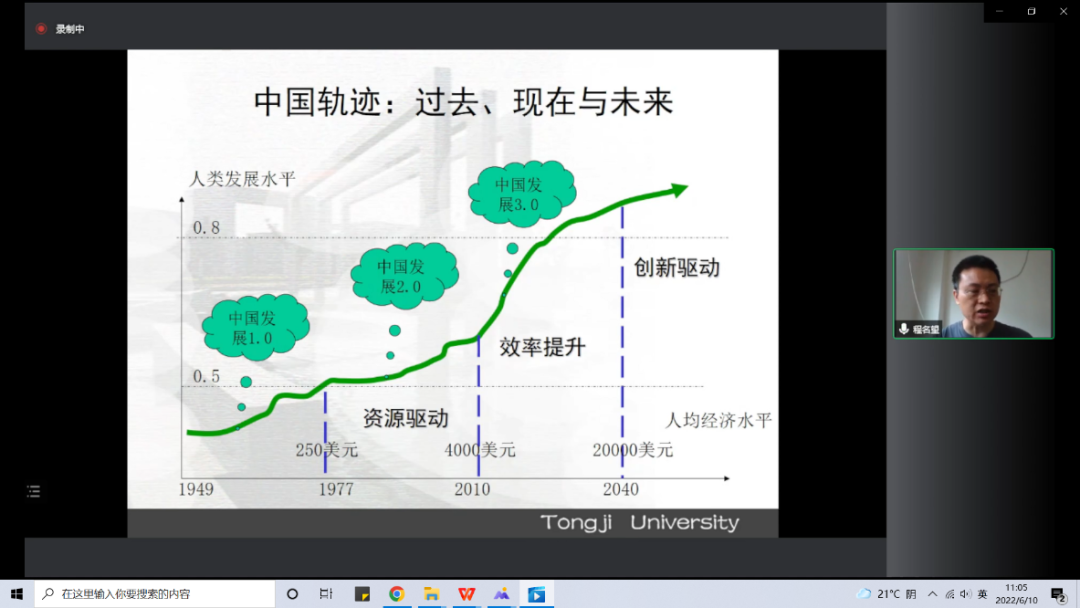Switch to the meeting app taskbar icon
Image resolution: width=1080 pixels, height=608 pixels.
[x=536, y=594]
